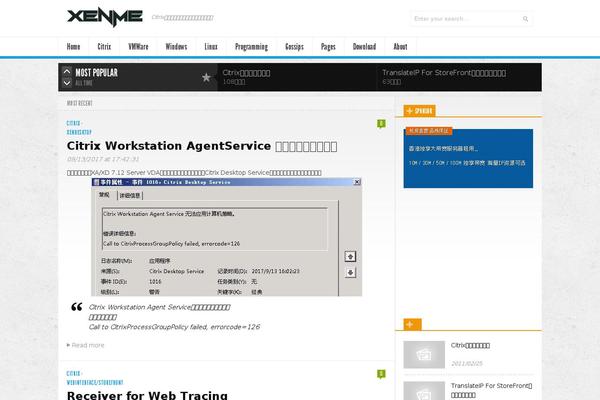
Task: Click the XENDESKTOP category tag
Action: point(79,132)
